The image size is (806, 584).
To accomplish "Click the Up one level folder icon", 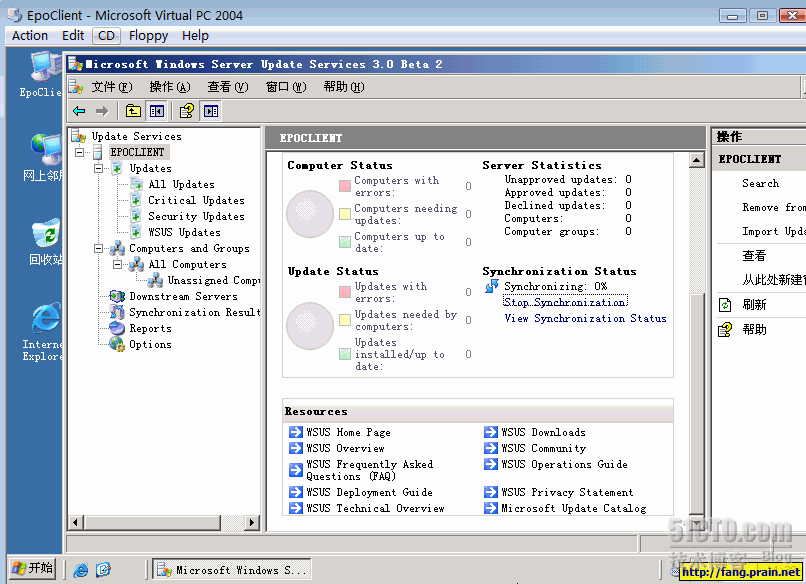I will (x=133, y=111).
